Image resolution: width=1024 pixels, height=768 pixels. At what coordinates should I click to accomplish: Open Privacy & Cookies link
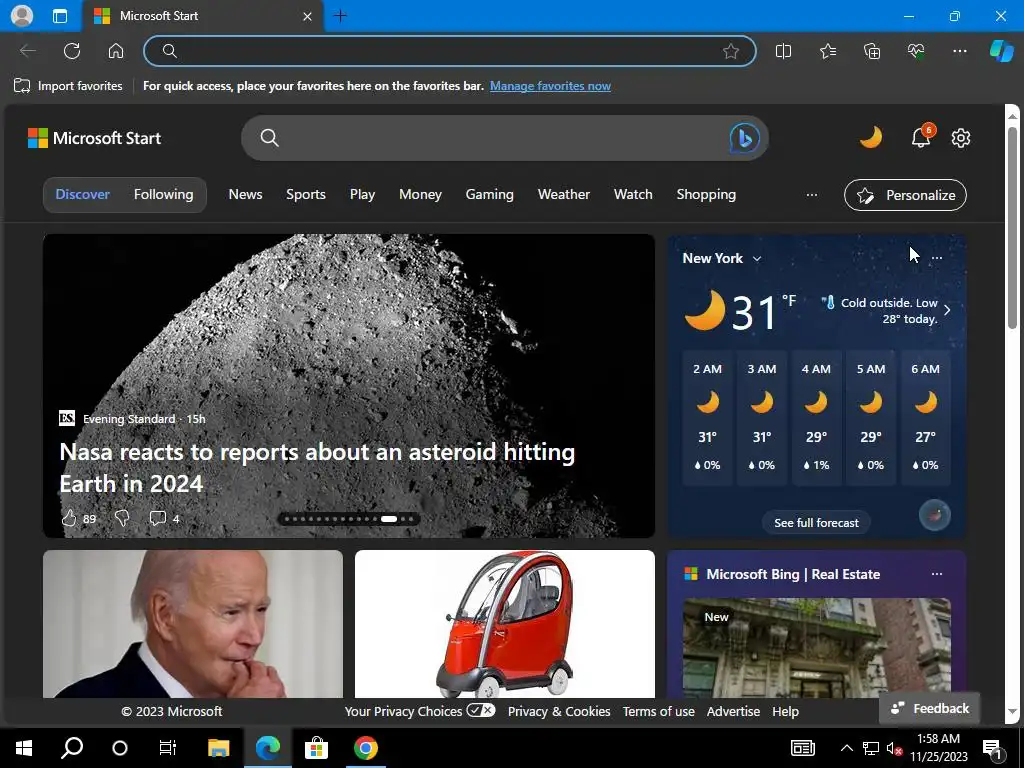coord(559,711)
